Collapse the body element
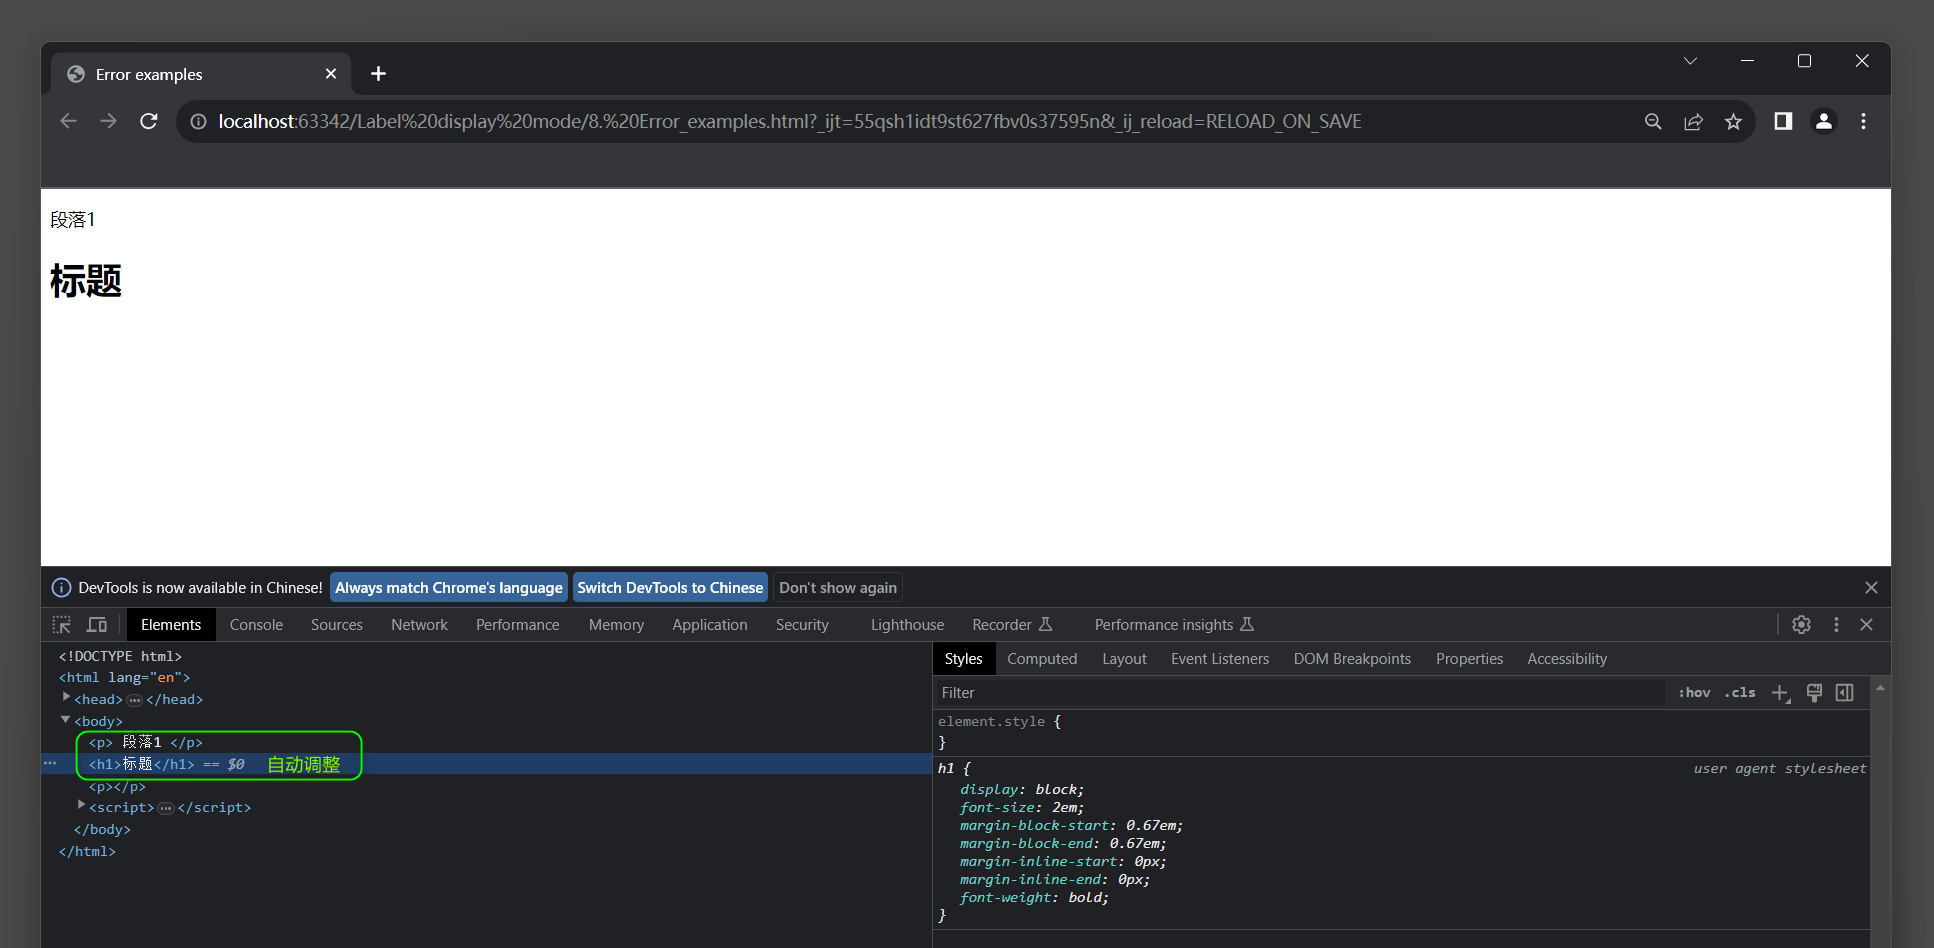1934x948 pixels. [x=66, y=720]
